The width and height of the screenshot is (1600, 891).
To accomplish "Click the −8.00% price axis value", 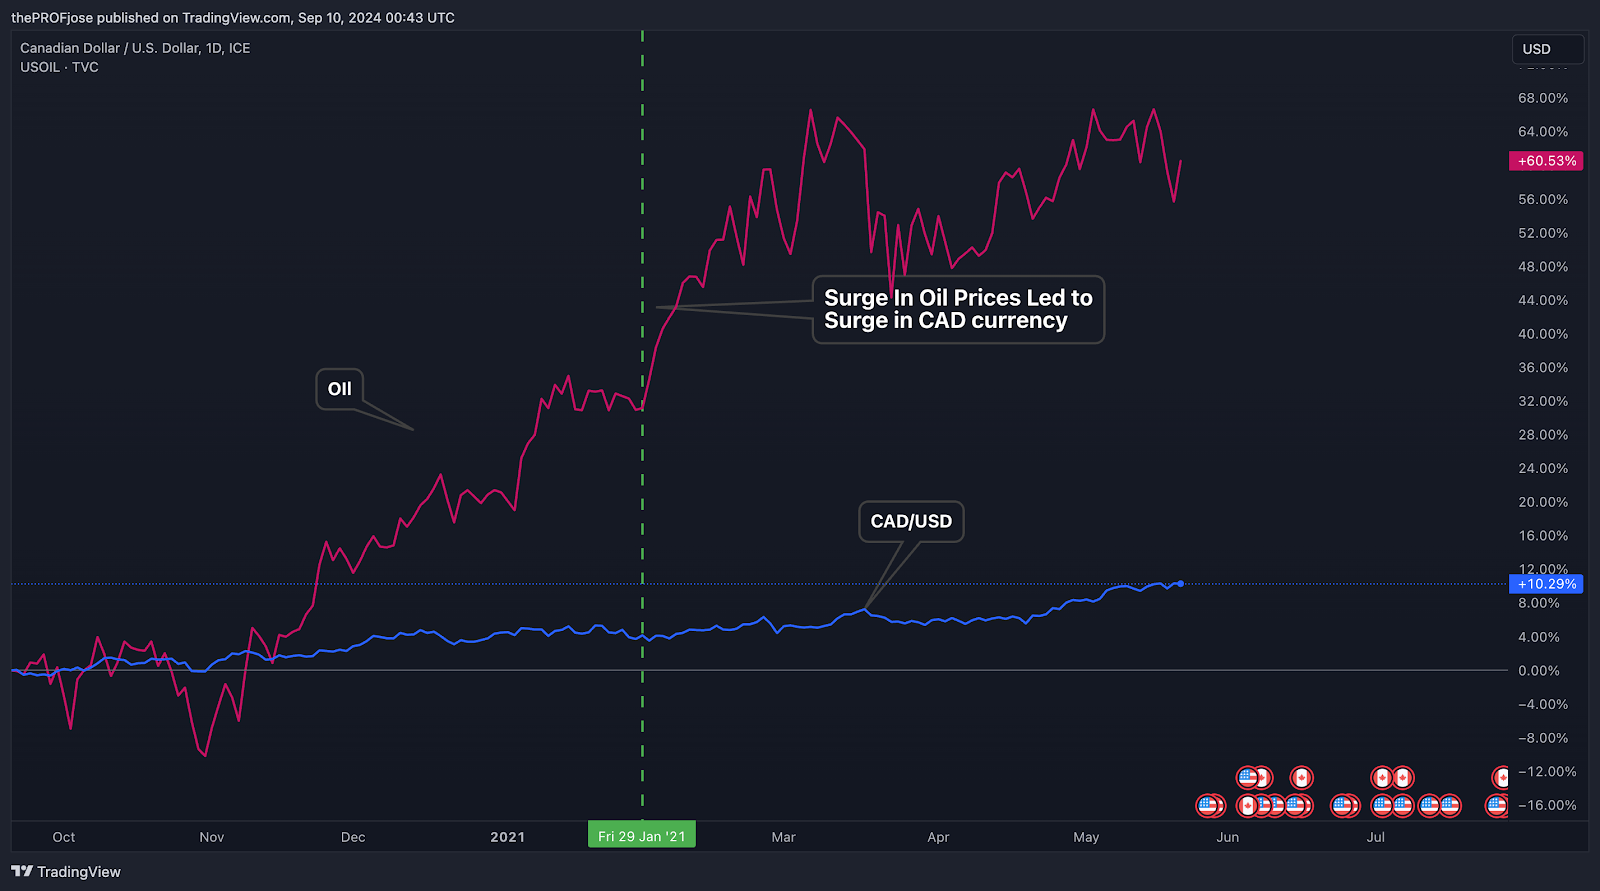I will click(x=1543, y=738).
